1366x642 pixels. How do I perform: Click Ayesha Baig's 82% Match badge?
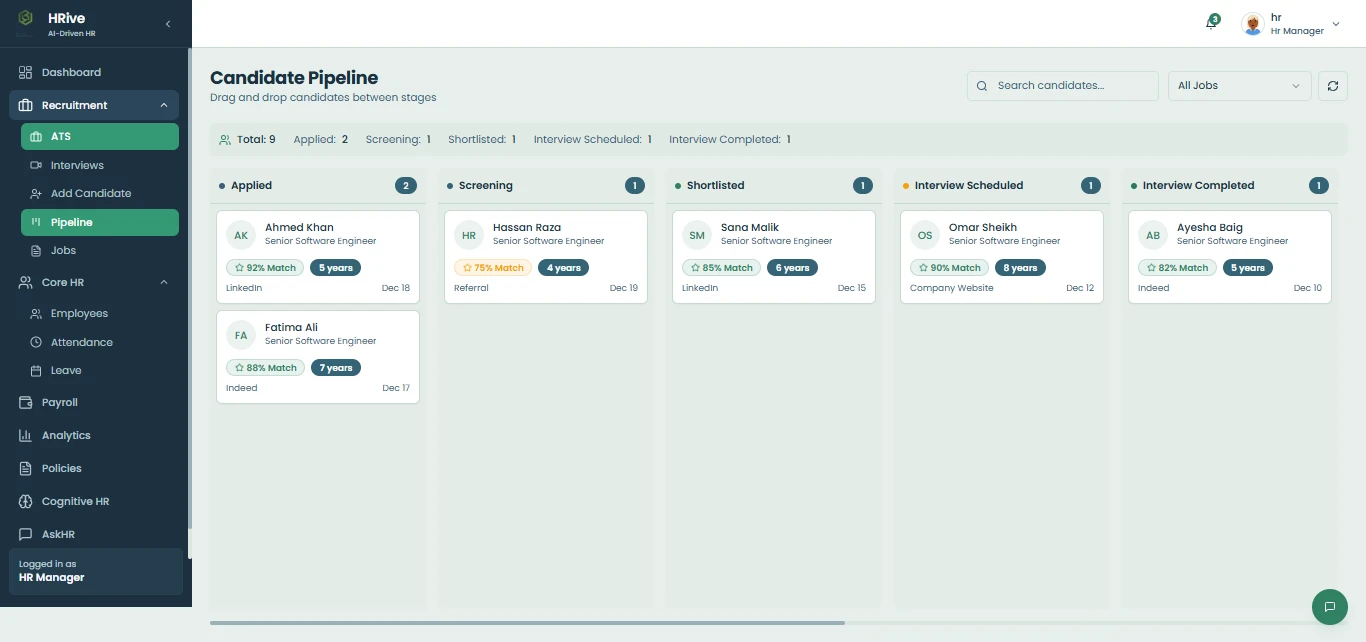click(1177, 268)
